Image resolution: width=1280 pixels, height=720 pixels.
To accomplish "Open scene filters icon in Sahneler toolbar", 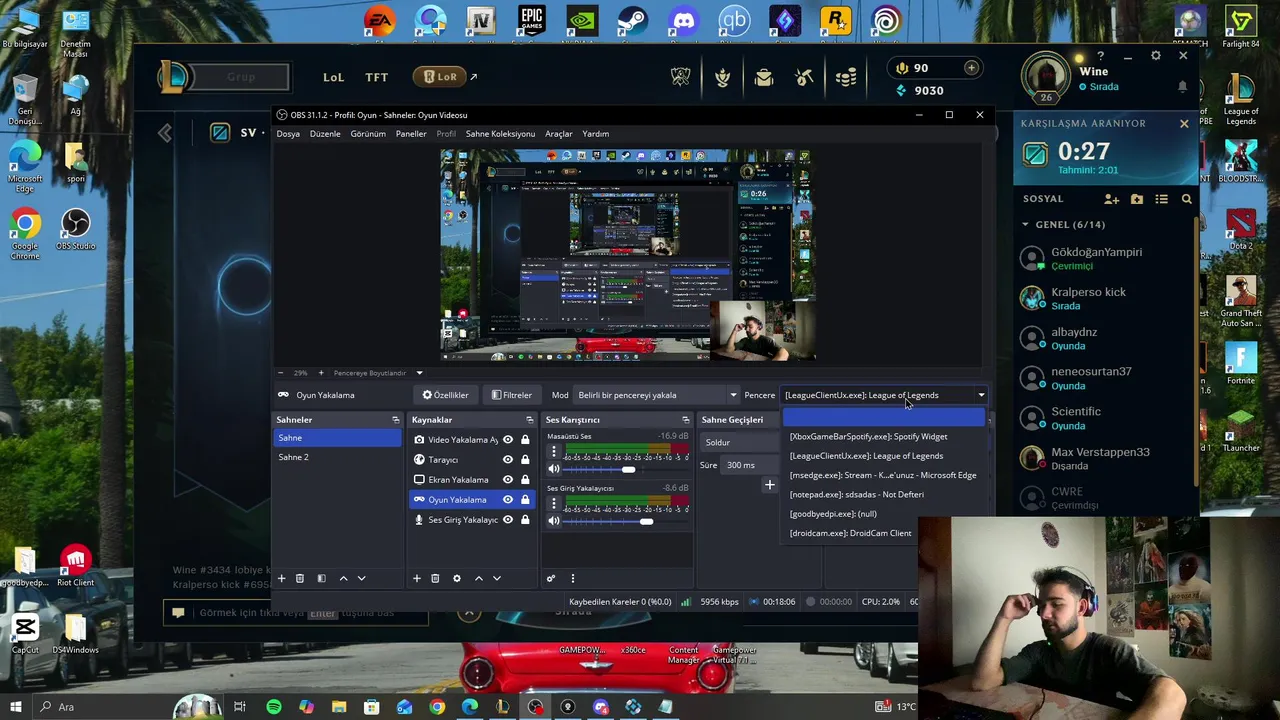I will pos(321,578).
